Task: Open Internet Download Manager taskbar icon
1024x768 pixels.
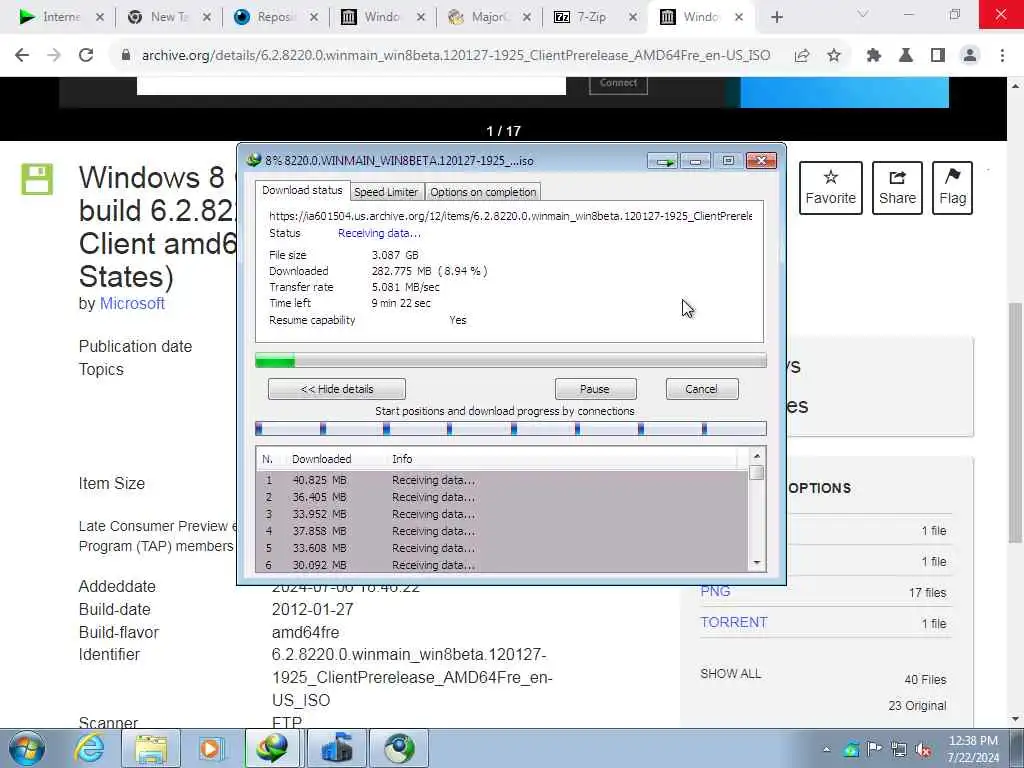Action: tap(273, 748)
